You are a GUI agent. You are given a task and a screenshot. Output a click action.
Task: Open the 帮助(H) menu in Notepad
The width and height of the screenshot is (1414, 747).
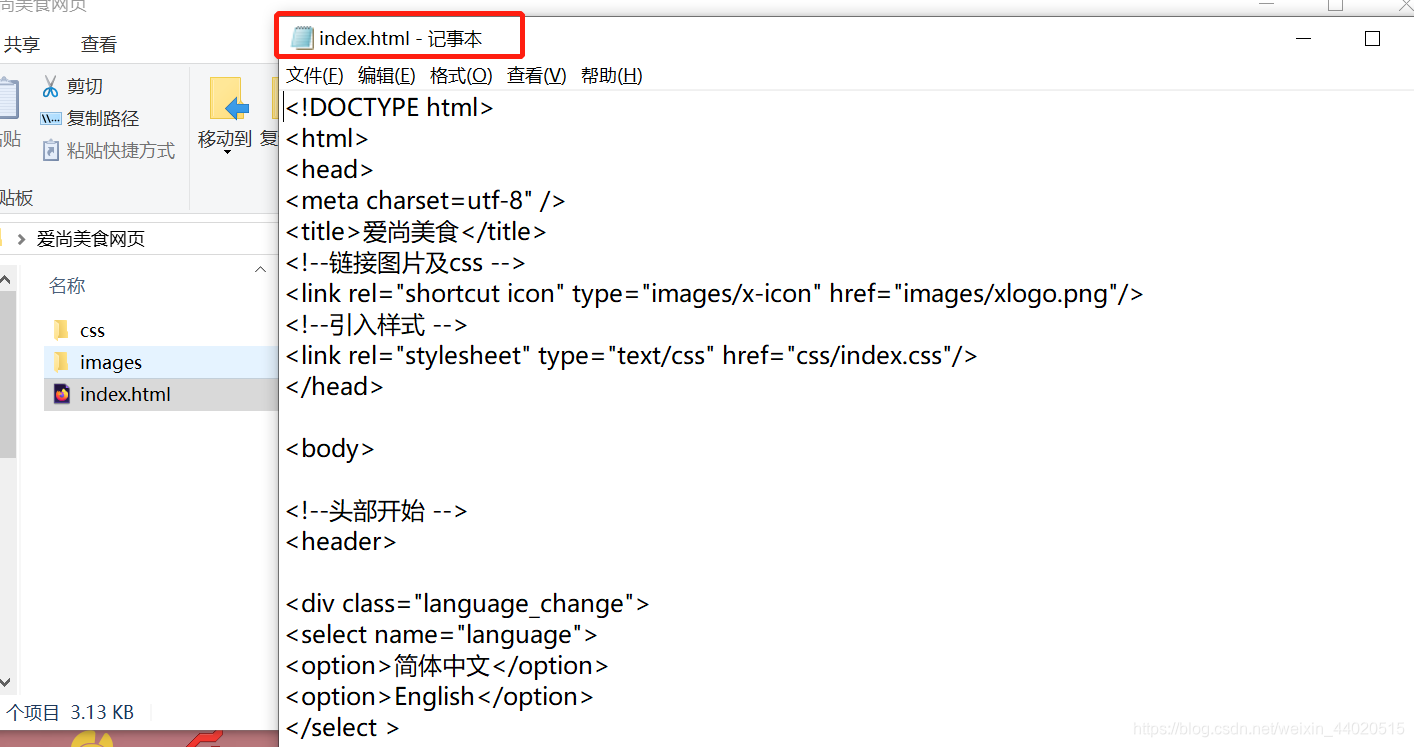[x=612, y=75]
